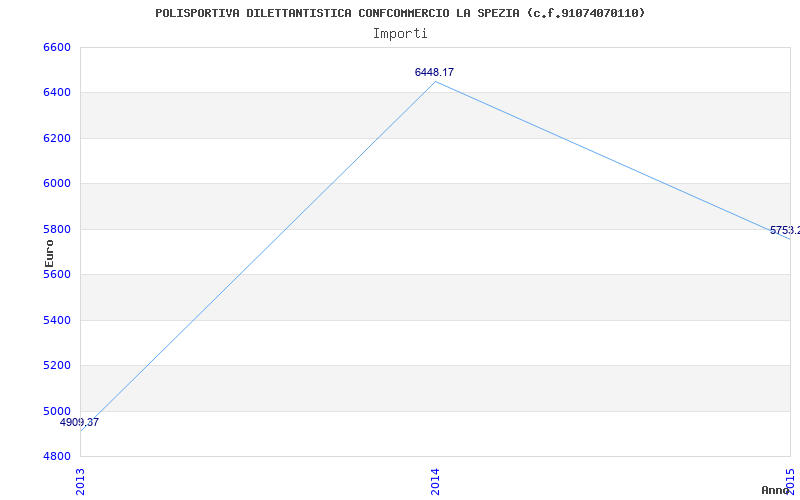Click the 2014 x-axis year label
Image resolution: width=800 pixels, height=500 pixels.
[435, 481]
